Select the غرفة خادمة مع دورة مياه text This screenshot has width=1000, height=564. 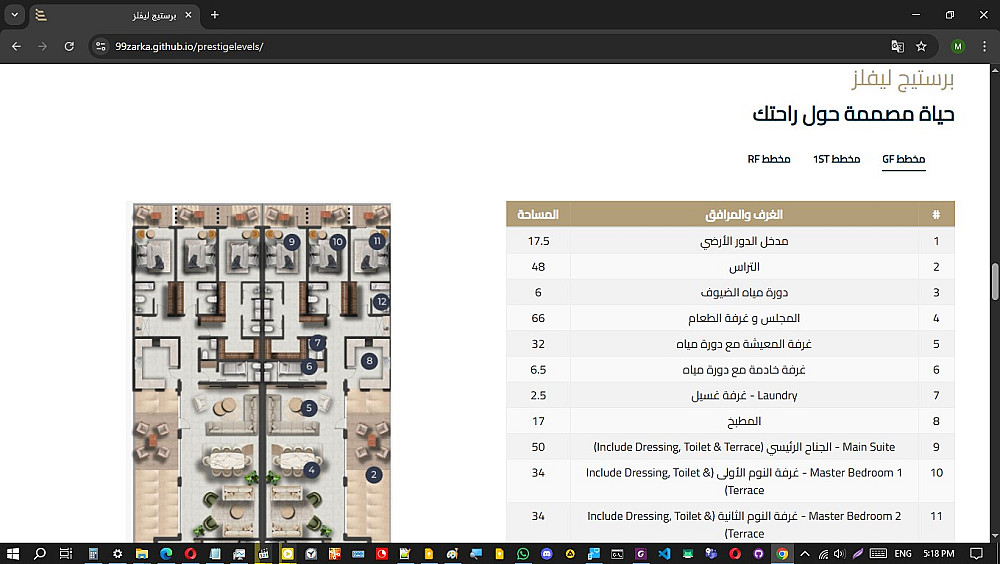[x=744, y=369]
